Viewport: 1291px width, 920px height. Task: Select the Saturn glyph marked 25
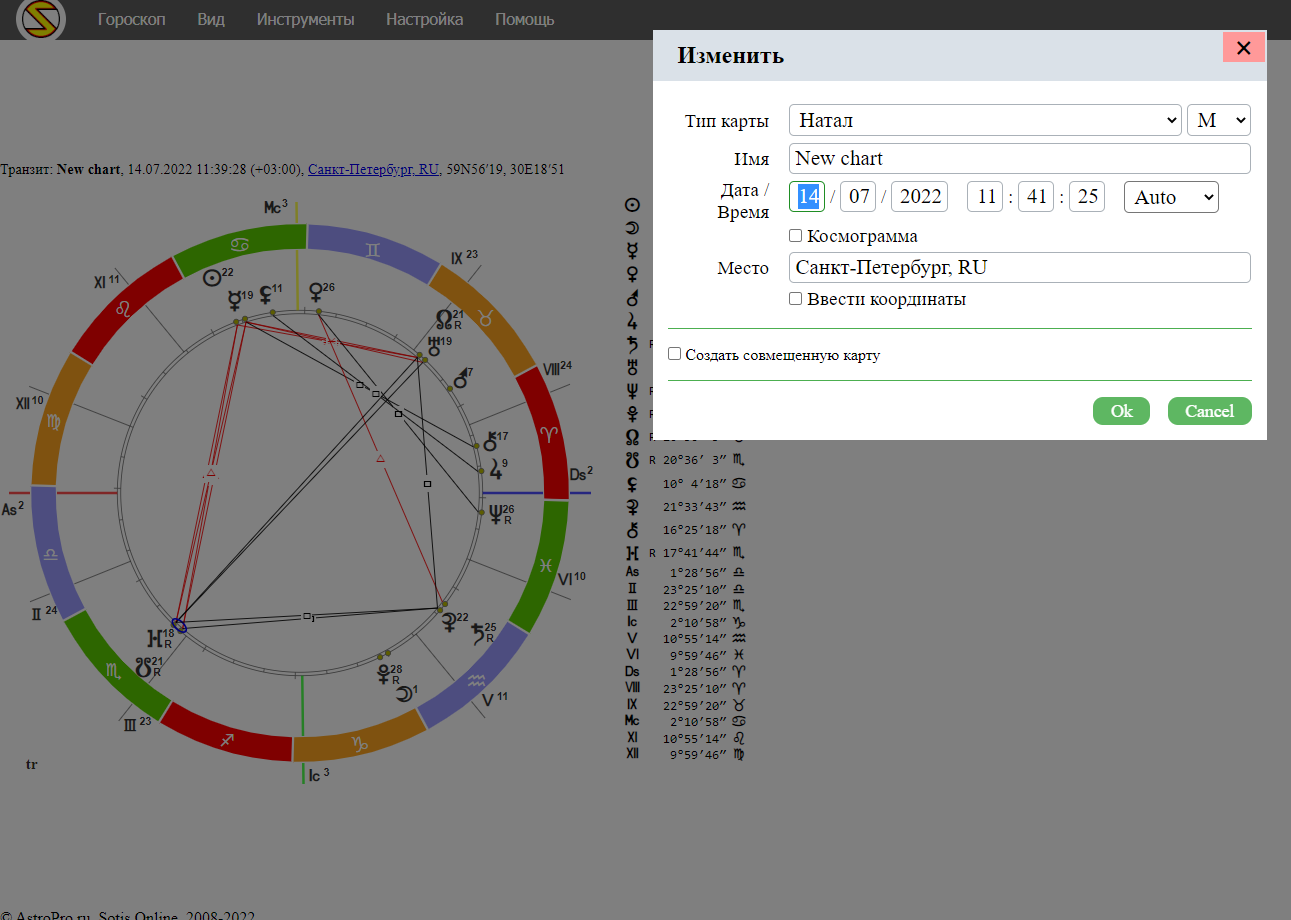pos(480,633)
